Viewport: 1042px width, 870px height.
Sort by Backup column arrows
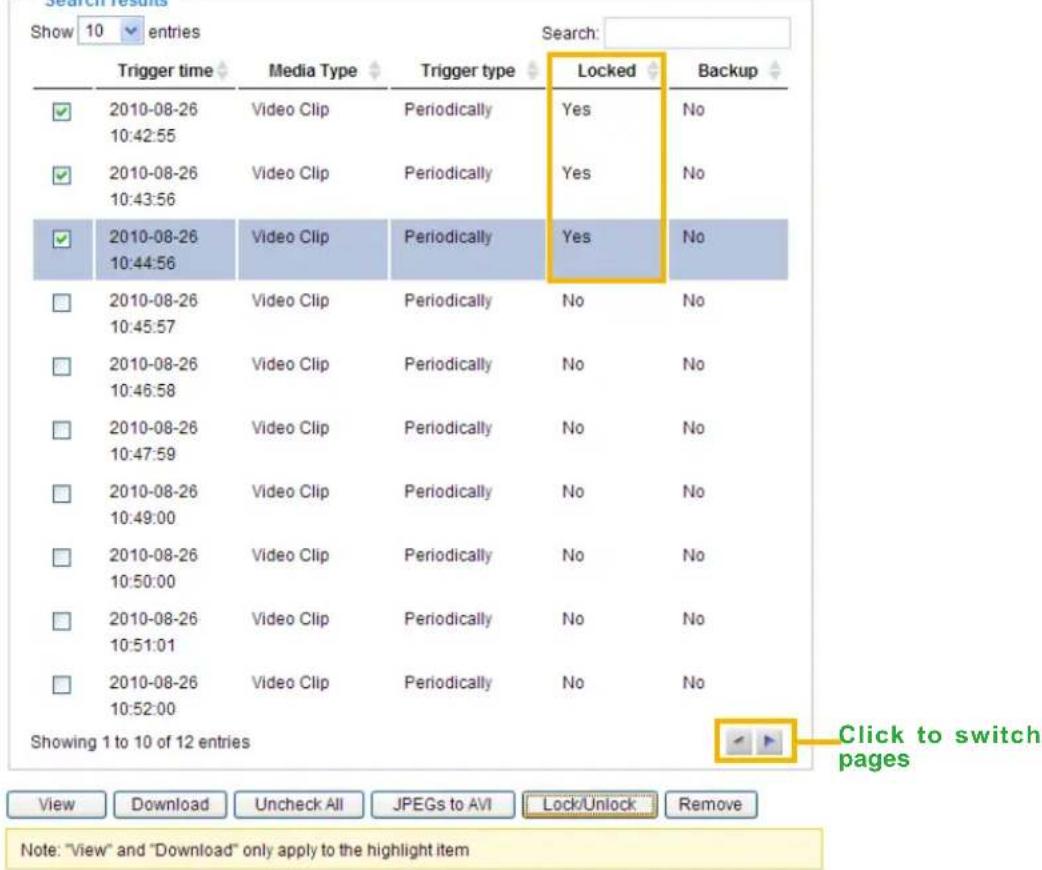pos(774,70)
